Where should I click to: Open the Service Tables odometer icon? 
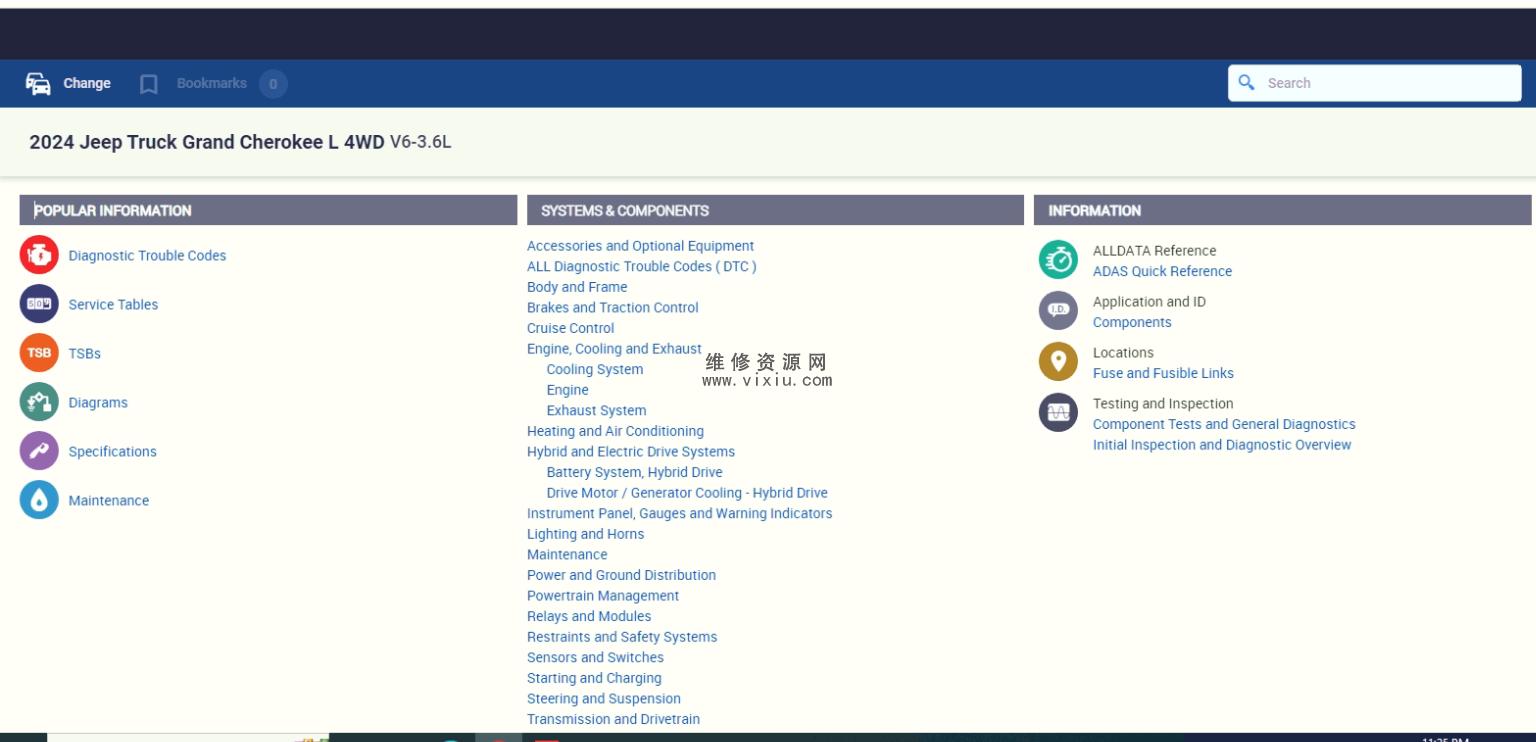[39, 304]
